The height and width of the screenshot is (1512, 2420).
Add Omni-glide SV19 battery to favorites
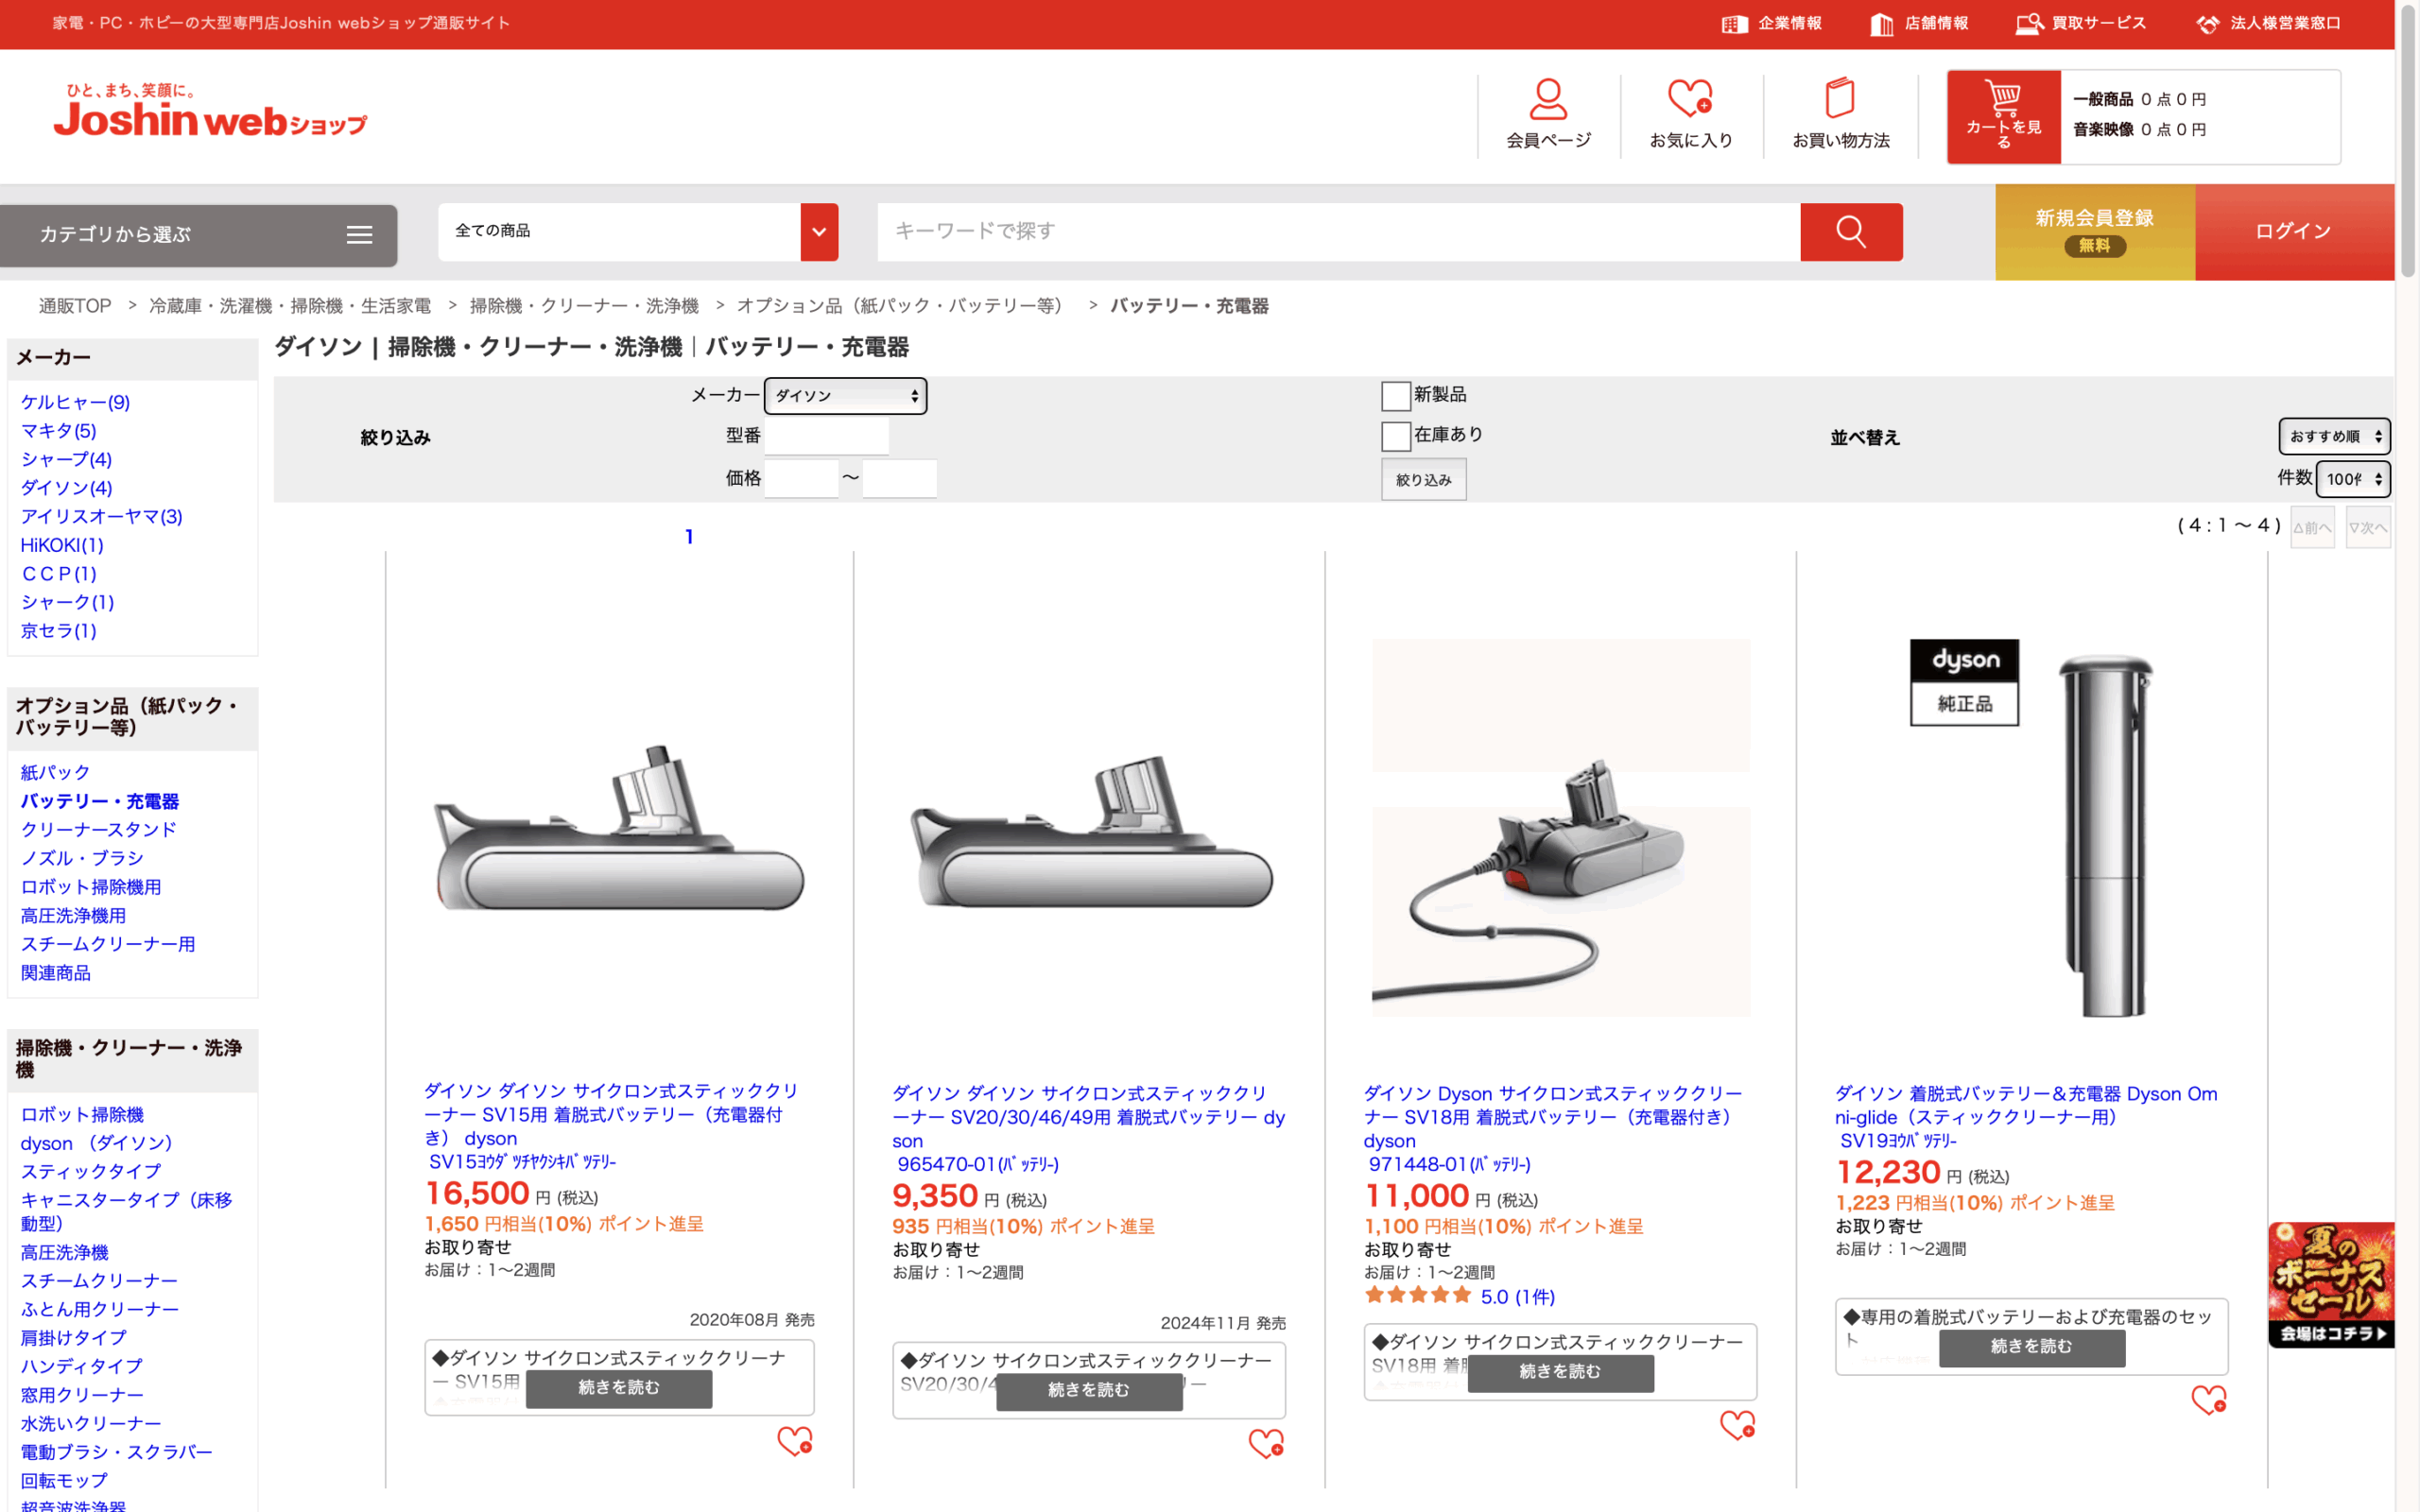[x=2208, y=1399]
